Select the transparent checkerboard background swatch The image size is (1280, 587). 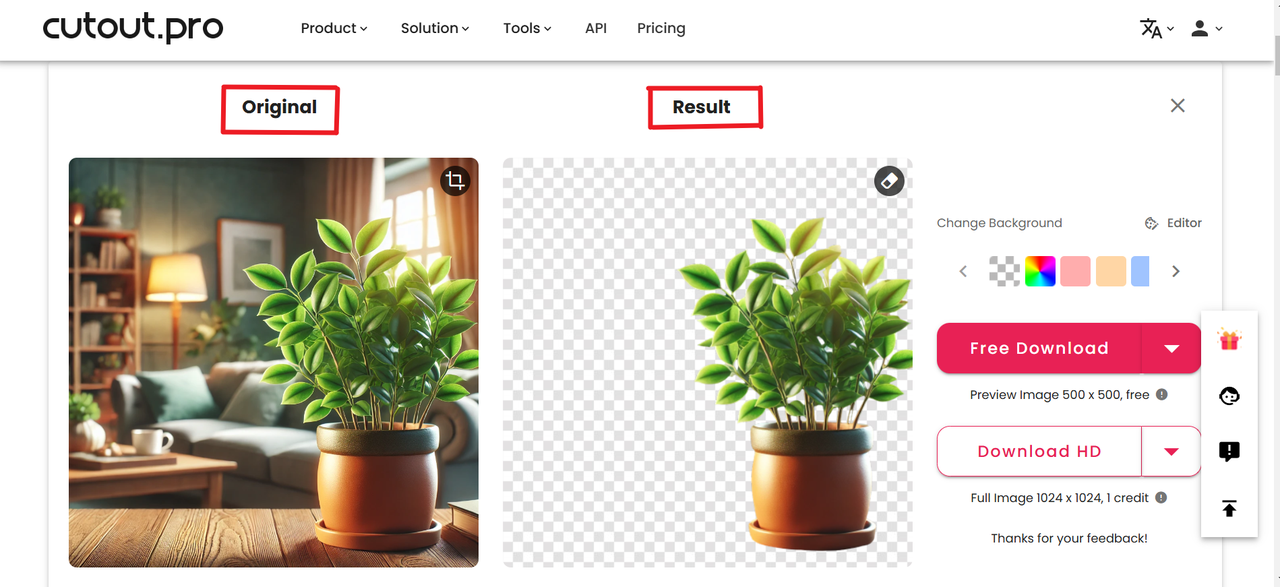pyautogui.click(x=1004, y=271)
